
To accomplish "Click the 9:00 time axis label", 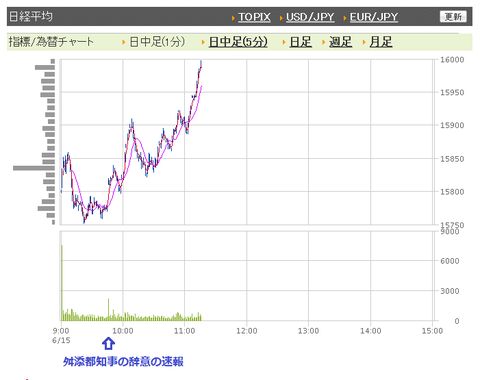I will 61,331.
